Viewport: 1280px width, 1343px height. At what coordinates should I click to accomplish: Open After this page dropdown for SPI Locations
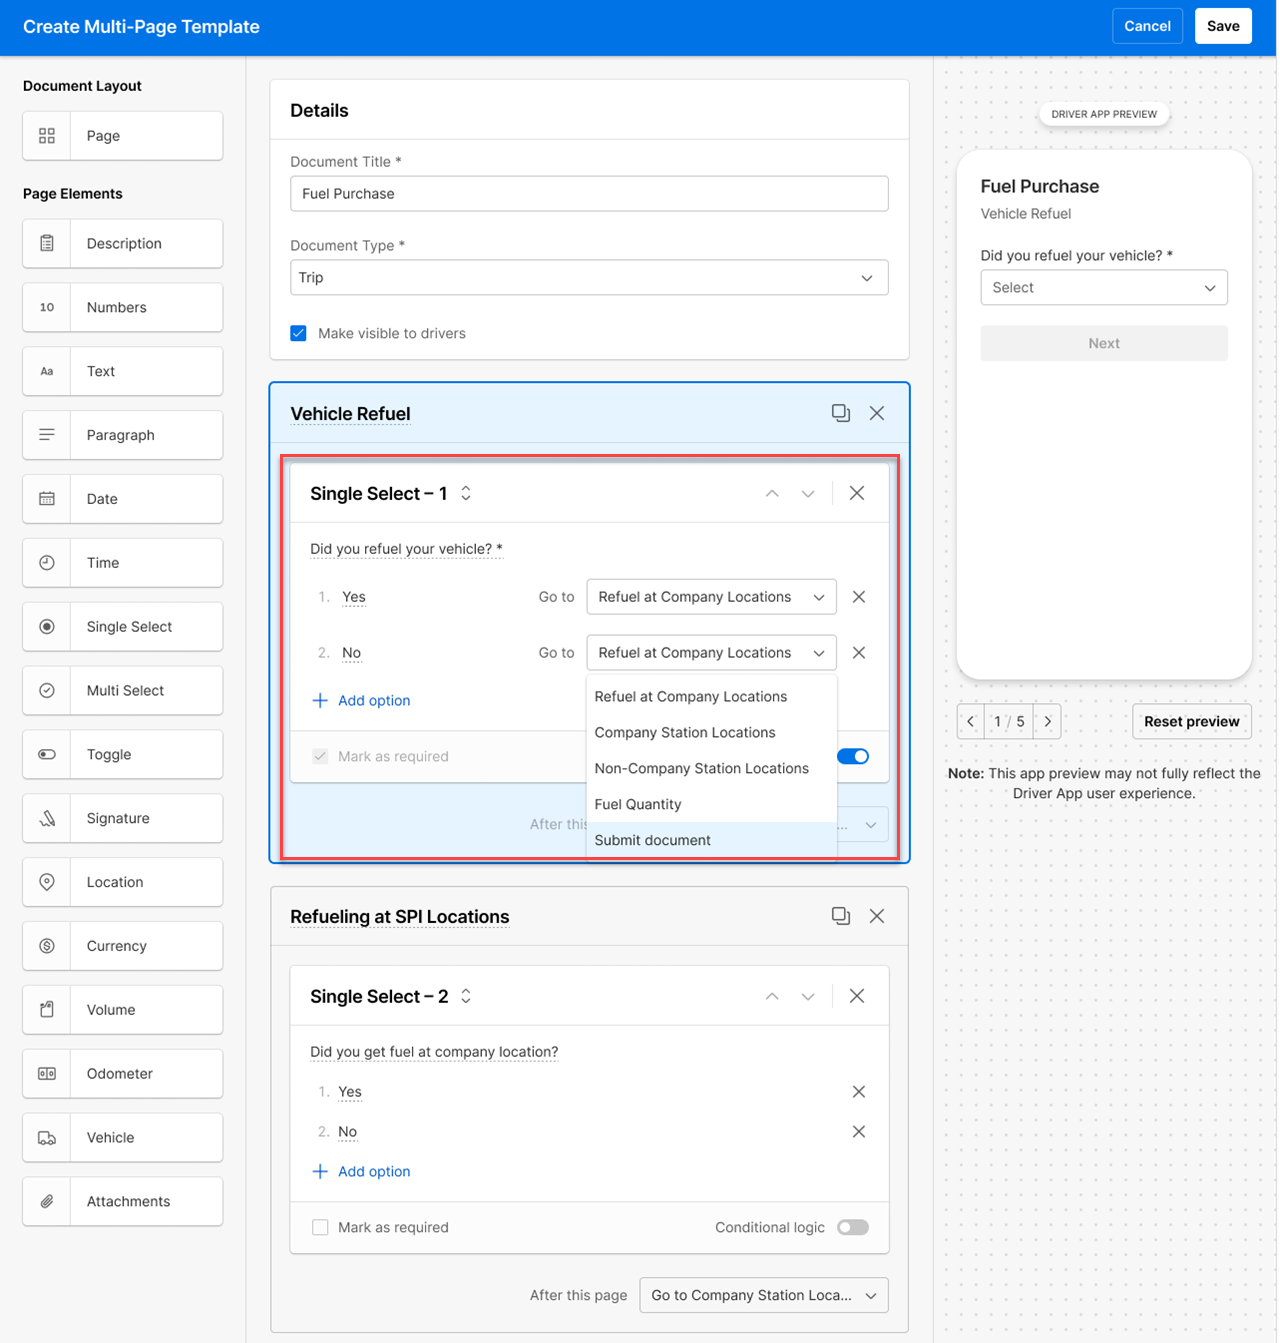pos(764,1295)
